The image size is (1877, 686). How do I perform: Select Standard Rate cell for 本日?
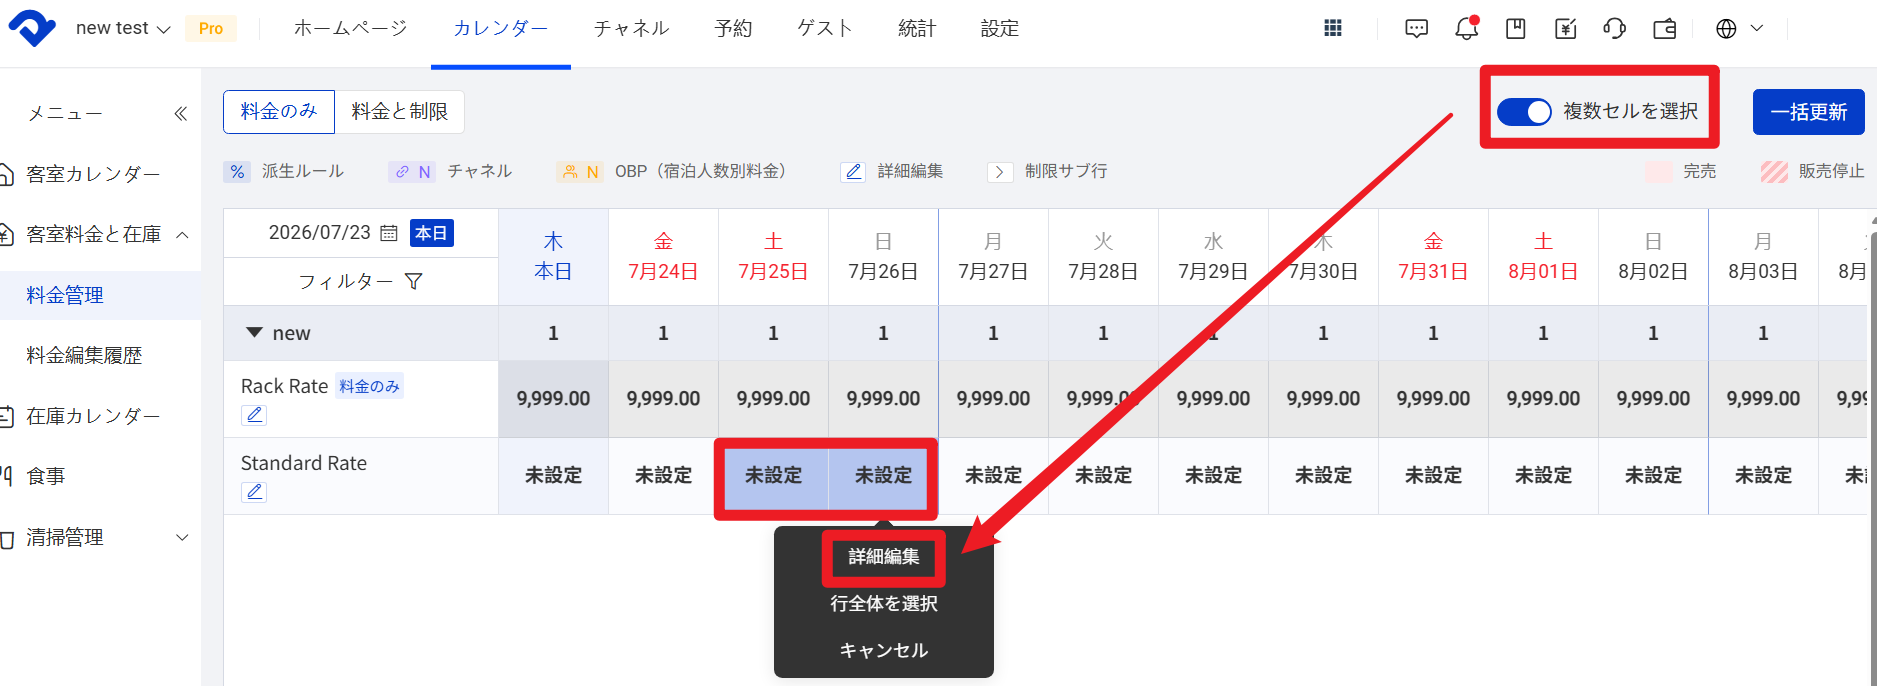tap(554, 476)
